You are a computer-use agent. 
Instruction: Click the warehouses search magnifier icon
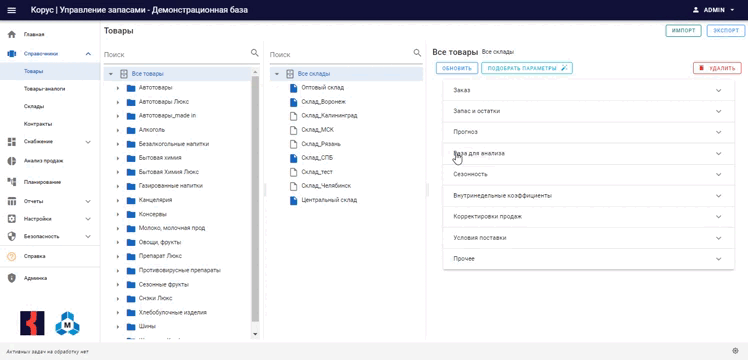point(417,53)
